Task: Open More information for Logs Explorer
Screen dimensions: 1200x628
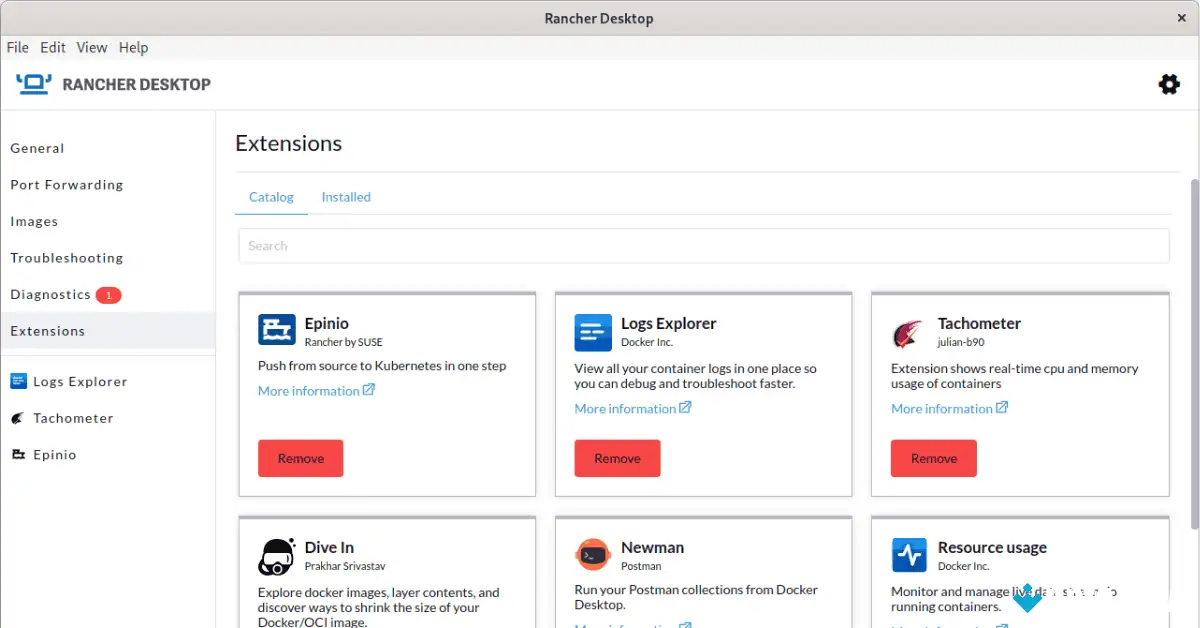Action: [x=626, y=408]
